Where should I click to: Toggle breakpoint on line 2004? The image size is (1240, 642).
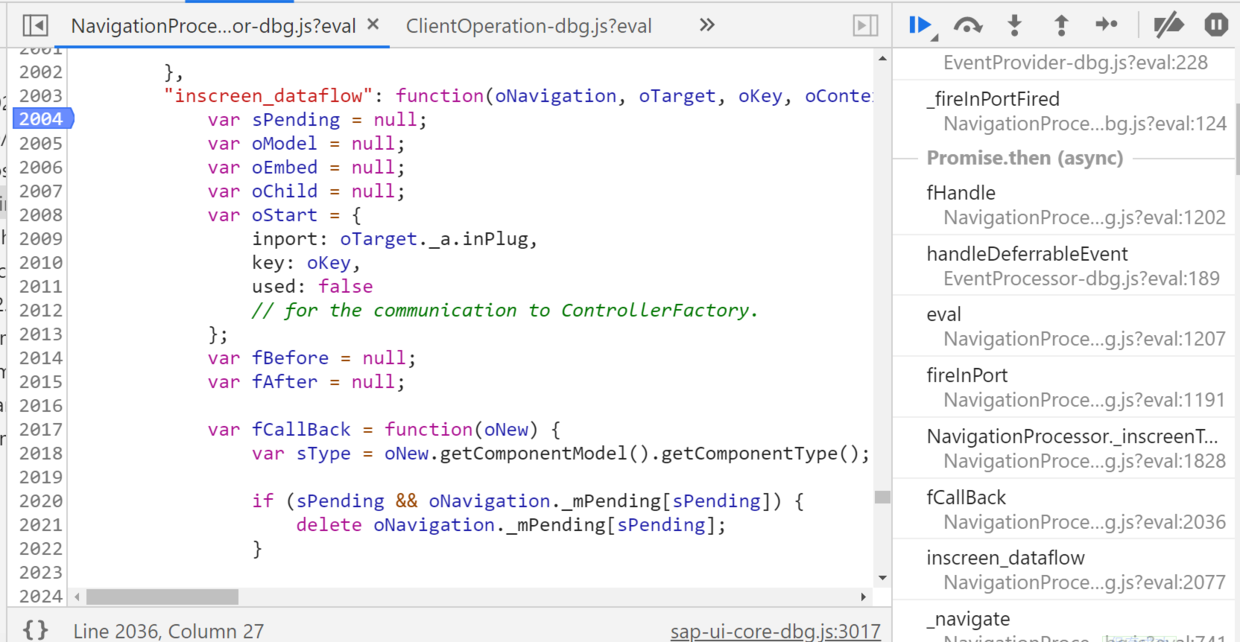[x=41, y=119]
